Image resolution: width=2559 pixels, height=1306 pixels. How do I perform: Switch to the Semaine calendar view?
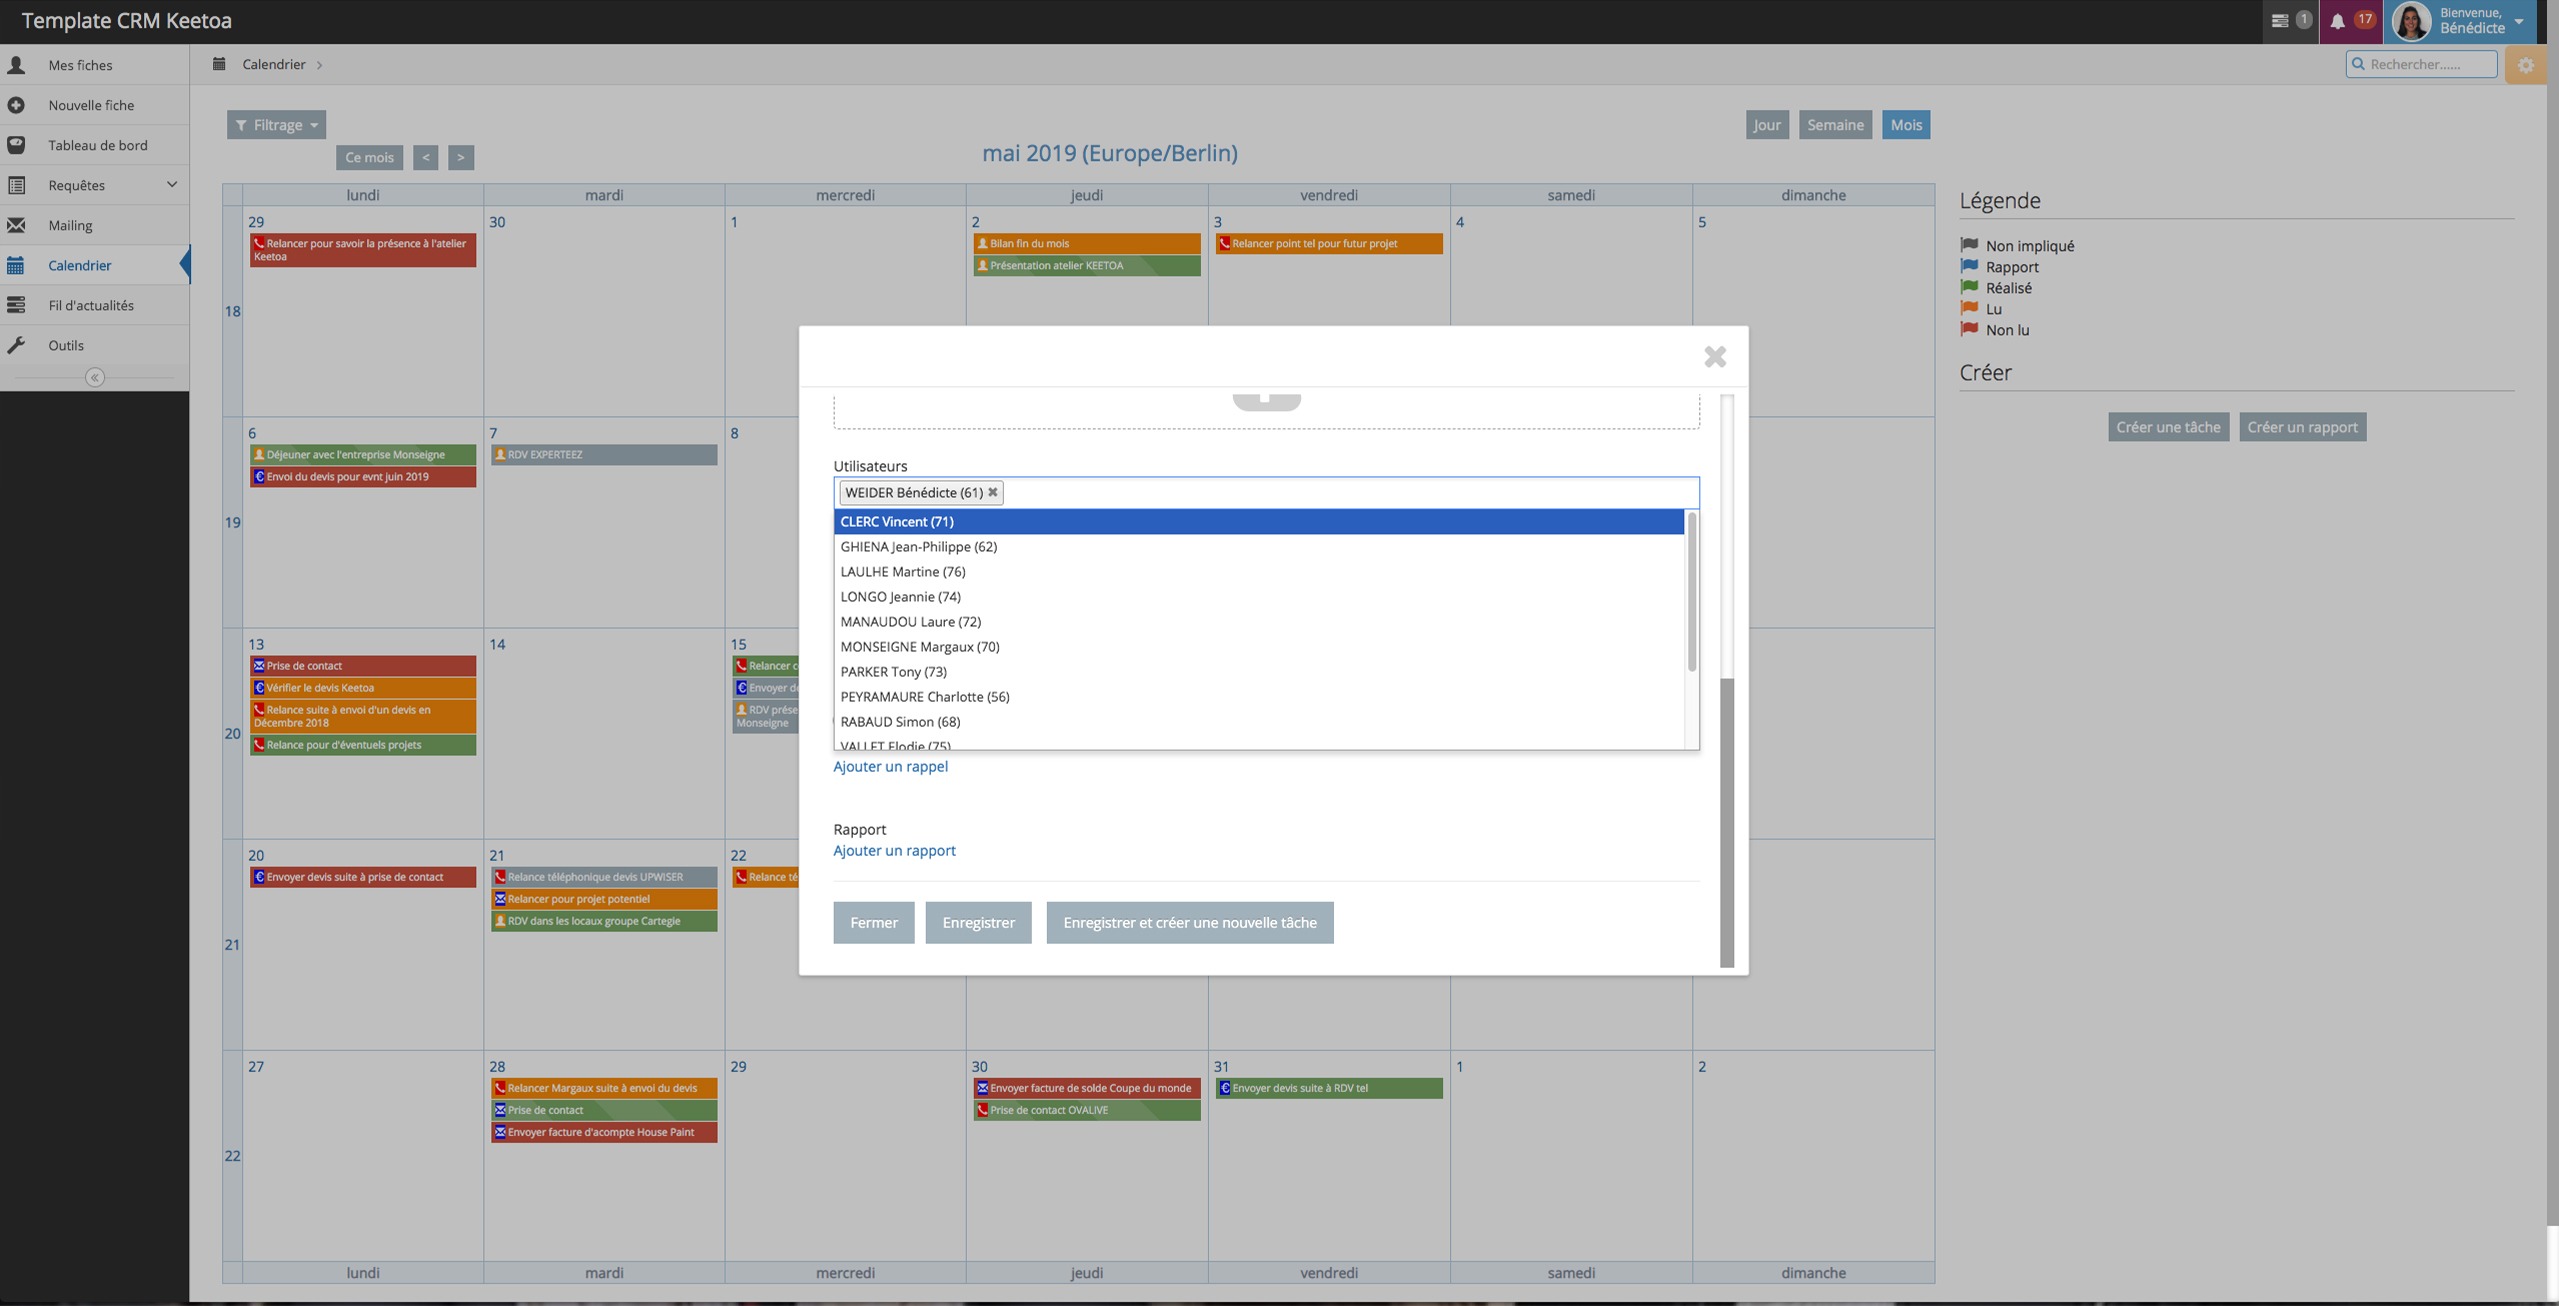tap(1834, 125)
